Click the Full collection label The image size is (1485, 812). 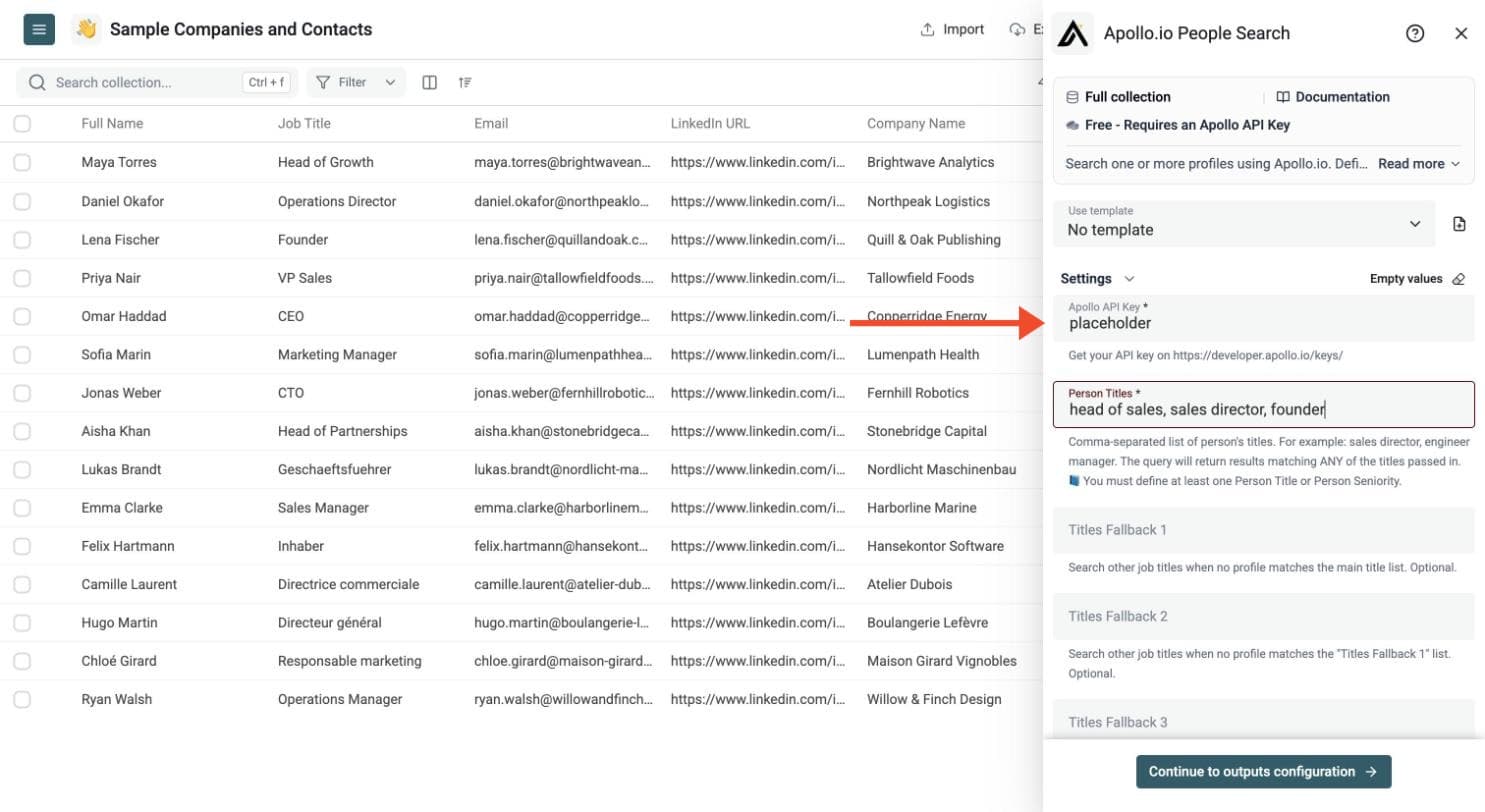(1127, 97)
